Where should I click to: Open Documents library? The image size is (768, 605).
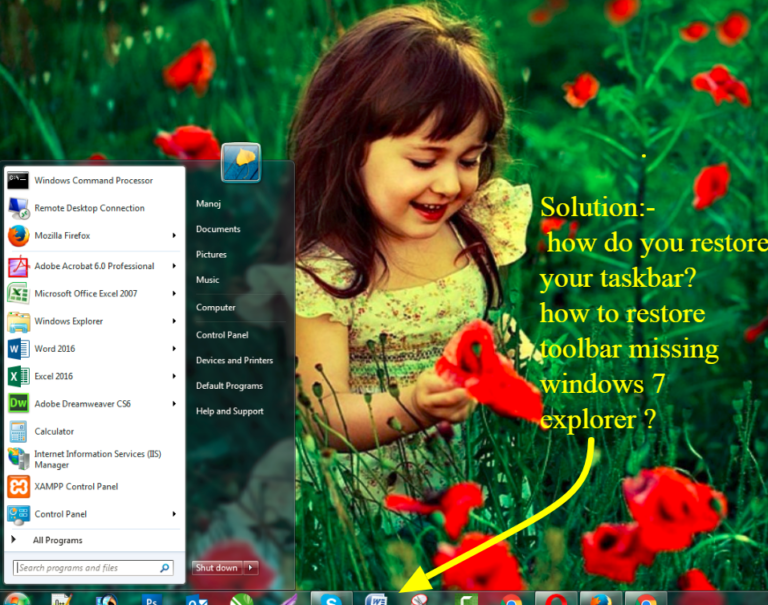click(218, 229)
